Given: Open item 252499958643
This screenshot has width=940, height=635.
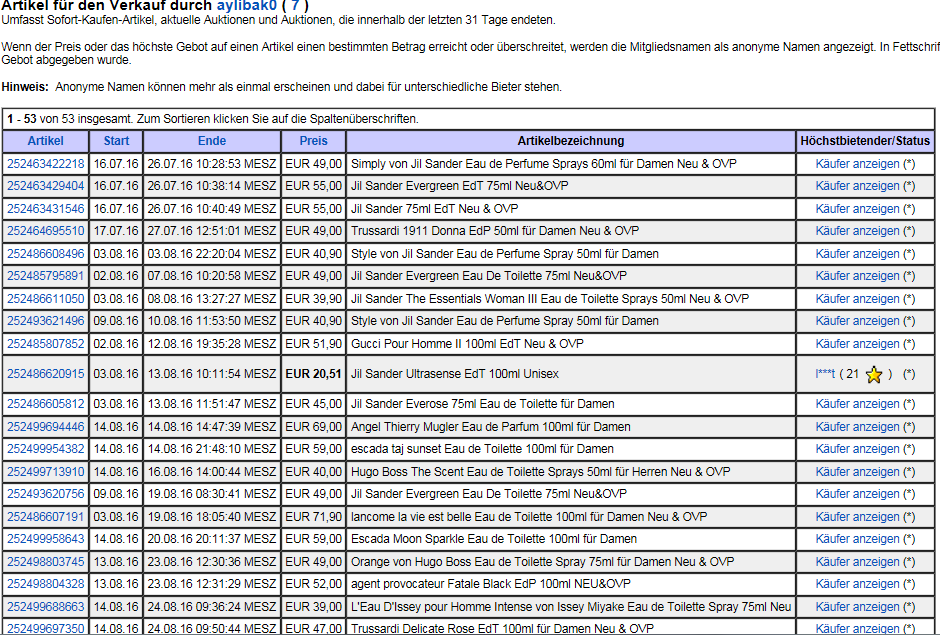Looking at the screenshot, I should tap(46, 538).
